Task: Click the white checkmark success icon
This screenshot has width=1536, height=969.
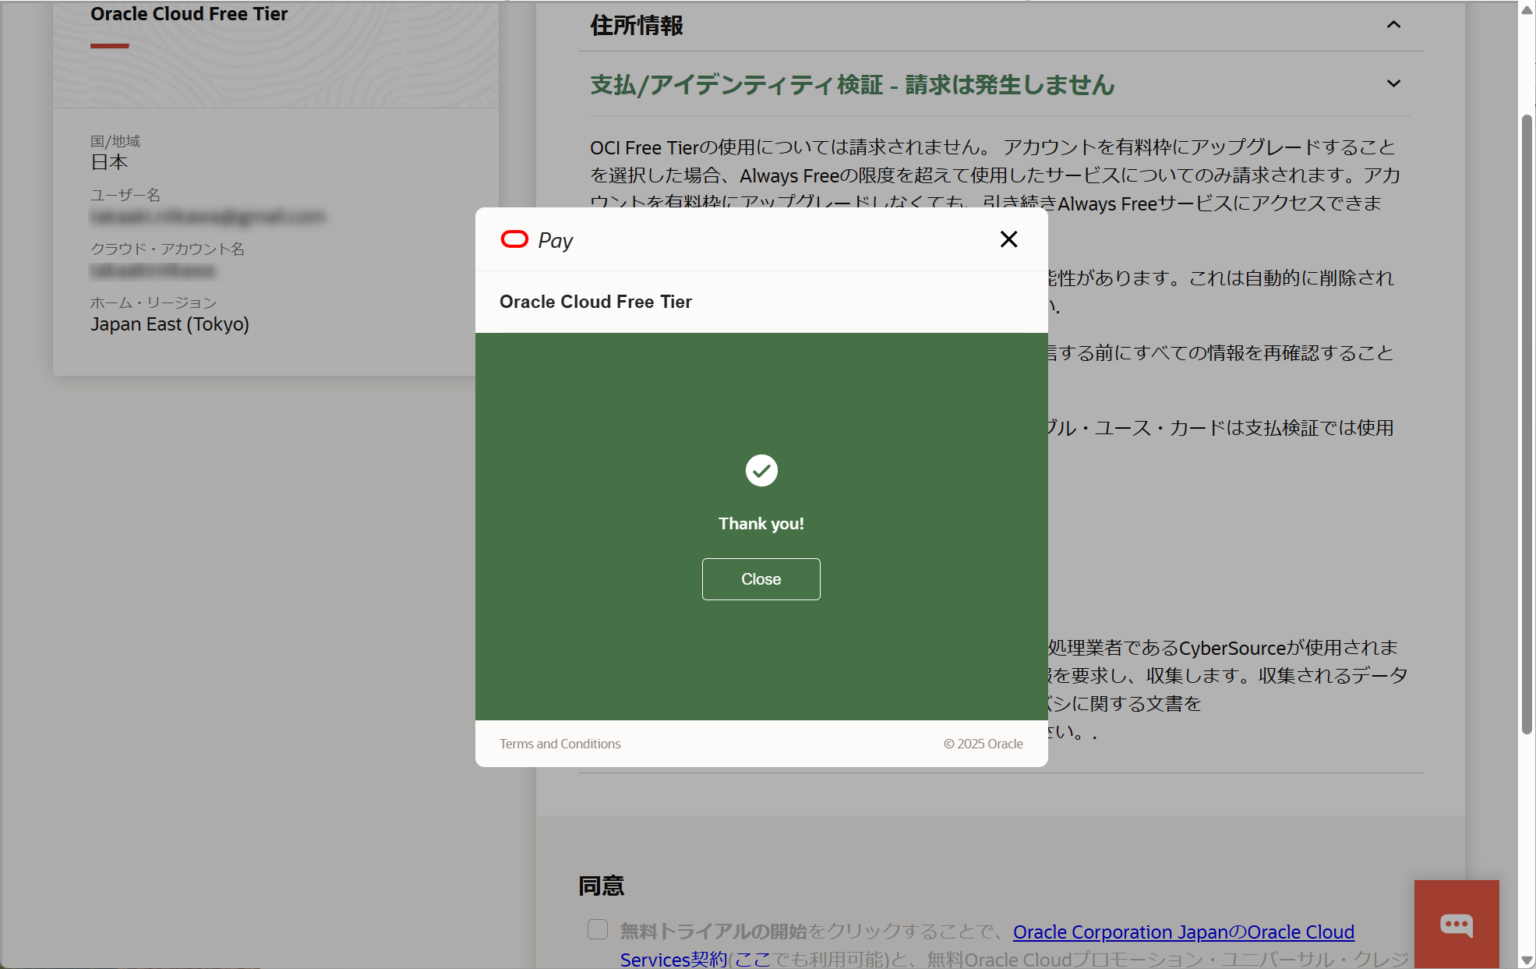Action: (761, 470)
